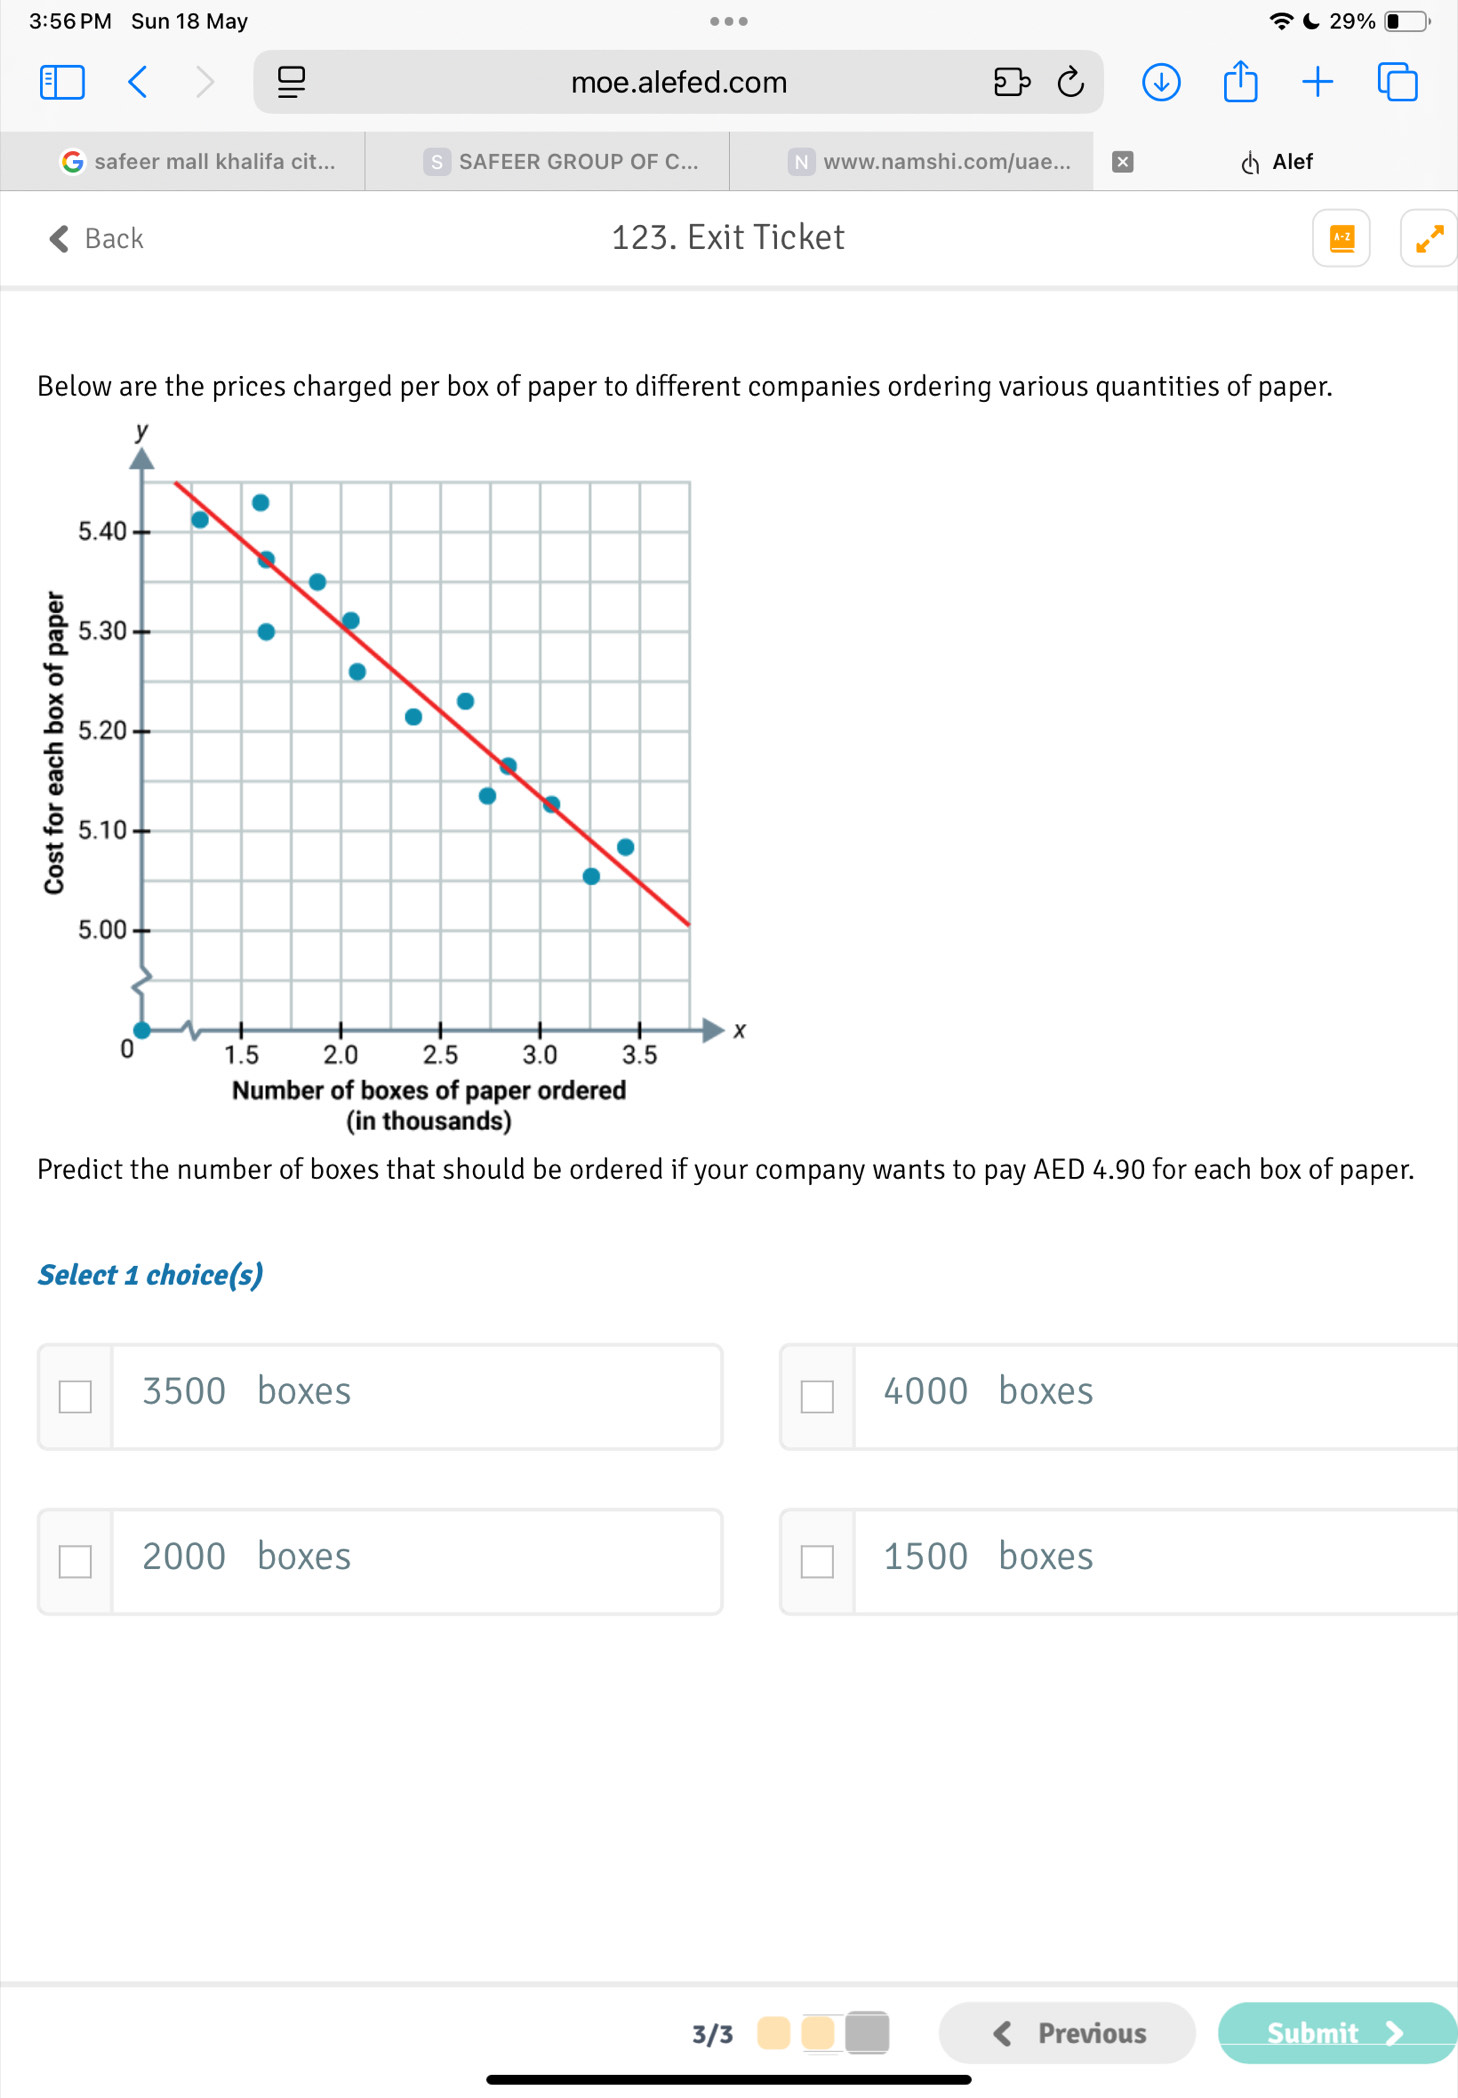Screen dimensions: 1458x2098
Task: Add a new tab with plus icon
Action: [1318, 82]
